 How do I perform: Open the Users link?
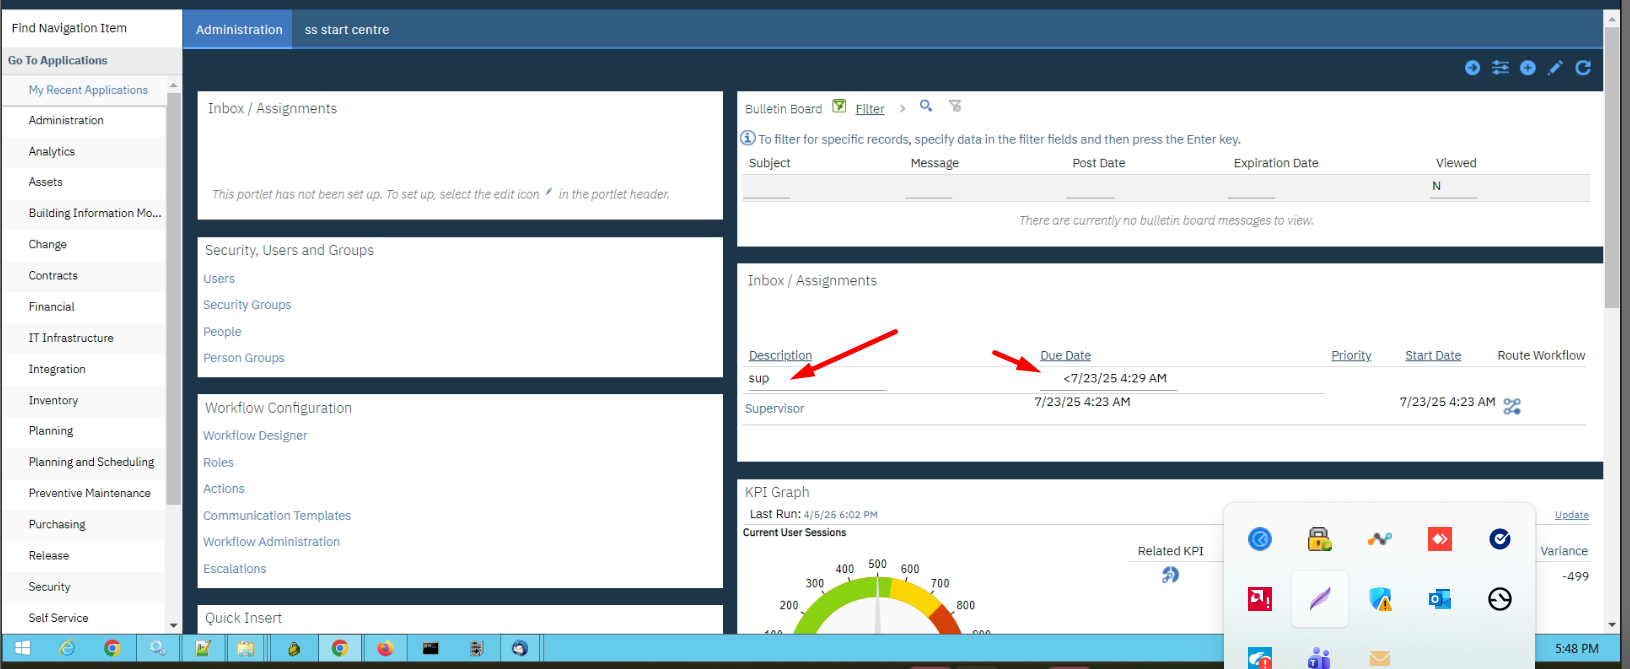coord(219,279)
